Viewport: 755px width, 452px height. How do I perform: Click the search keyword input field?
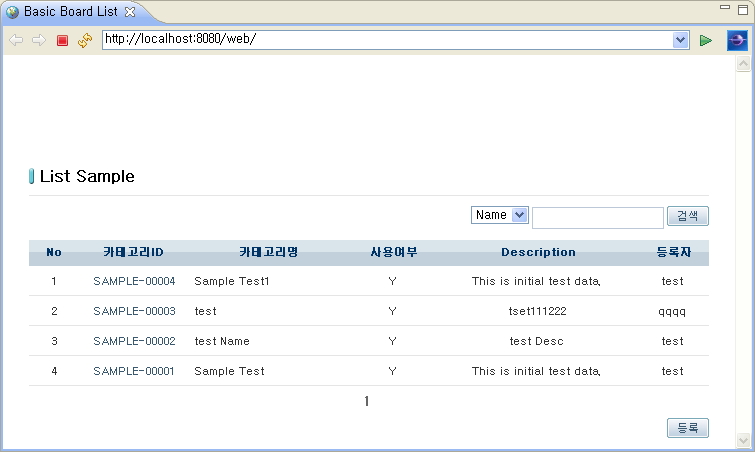coord(598,218)
